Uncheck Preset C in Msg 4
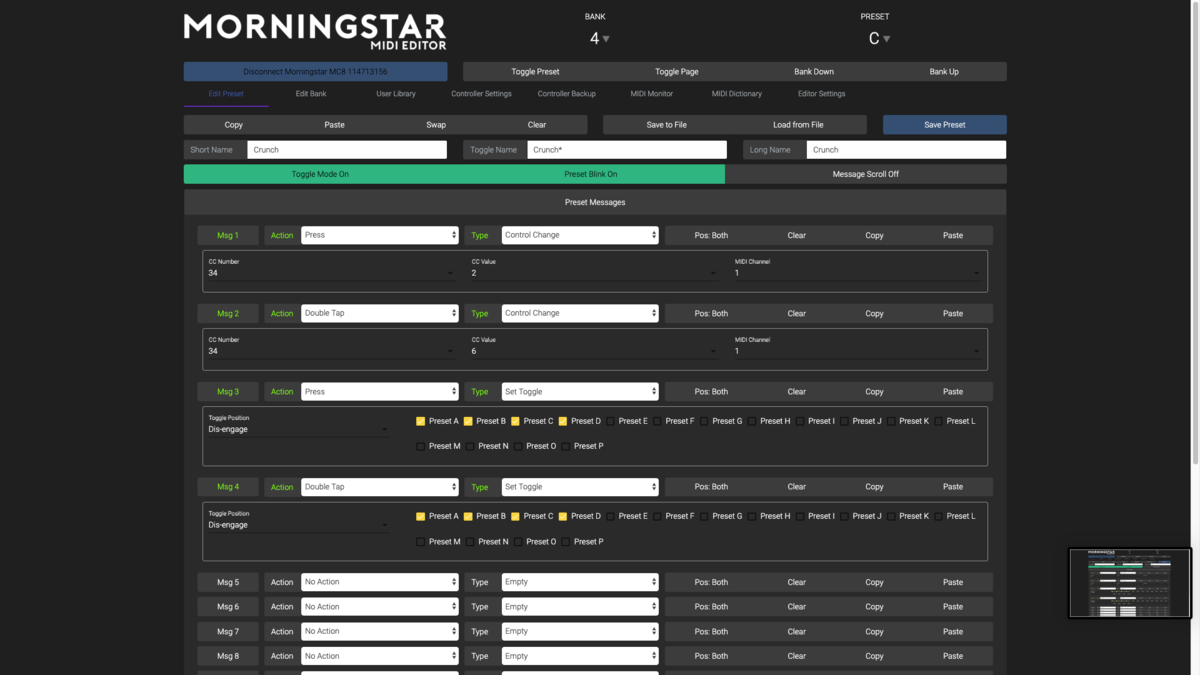Screen dimensions: 1200x675 [515, 516]
